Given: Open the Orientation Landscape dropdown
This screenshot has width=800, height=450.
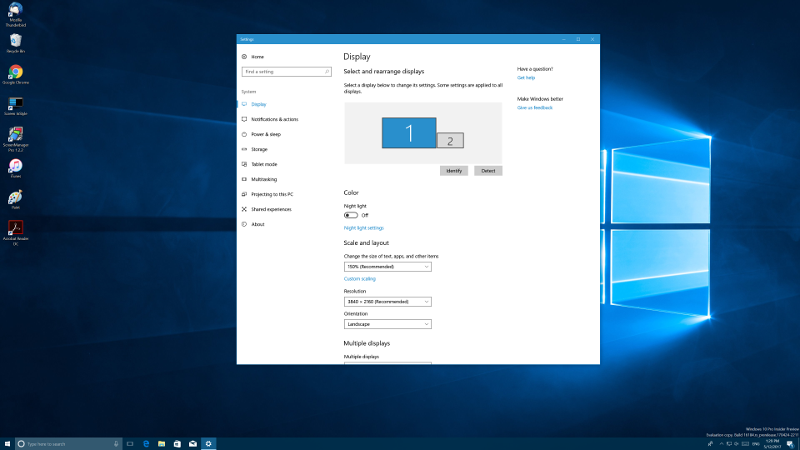Looking at the screenshot, I should (x=387, y=324).
